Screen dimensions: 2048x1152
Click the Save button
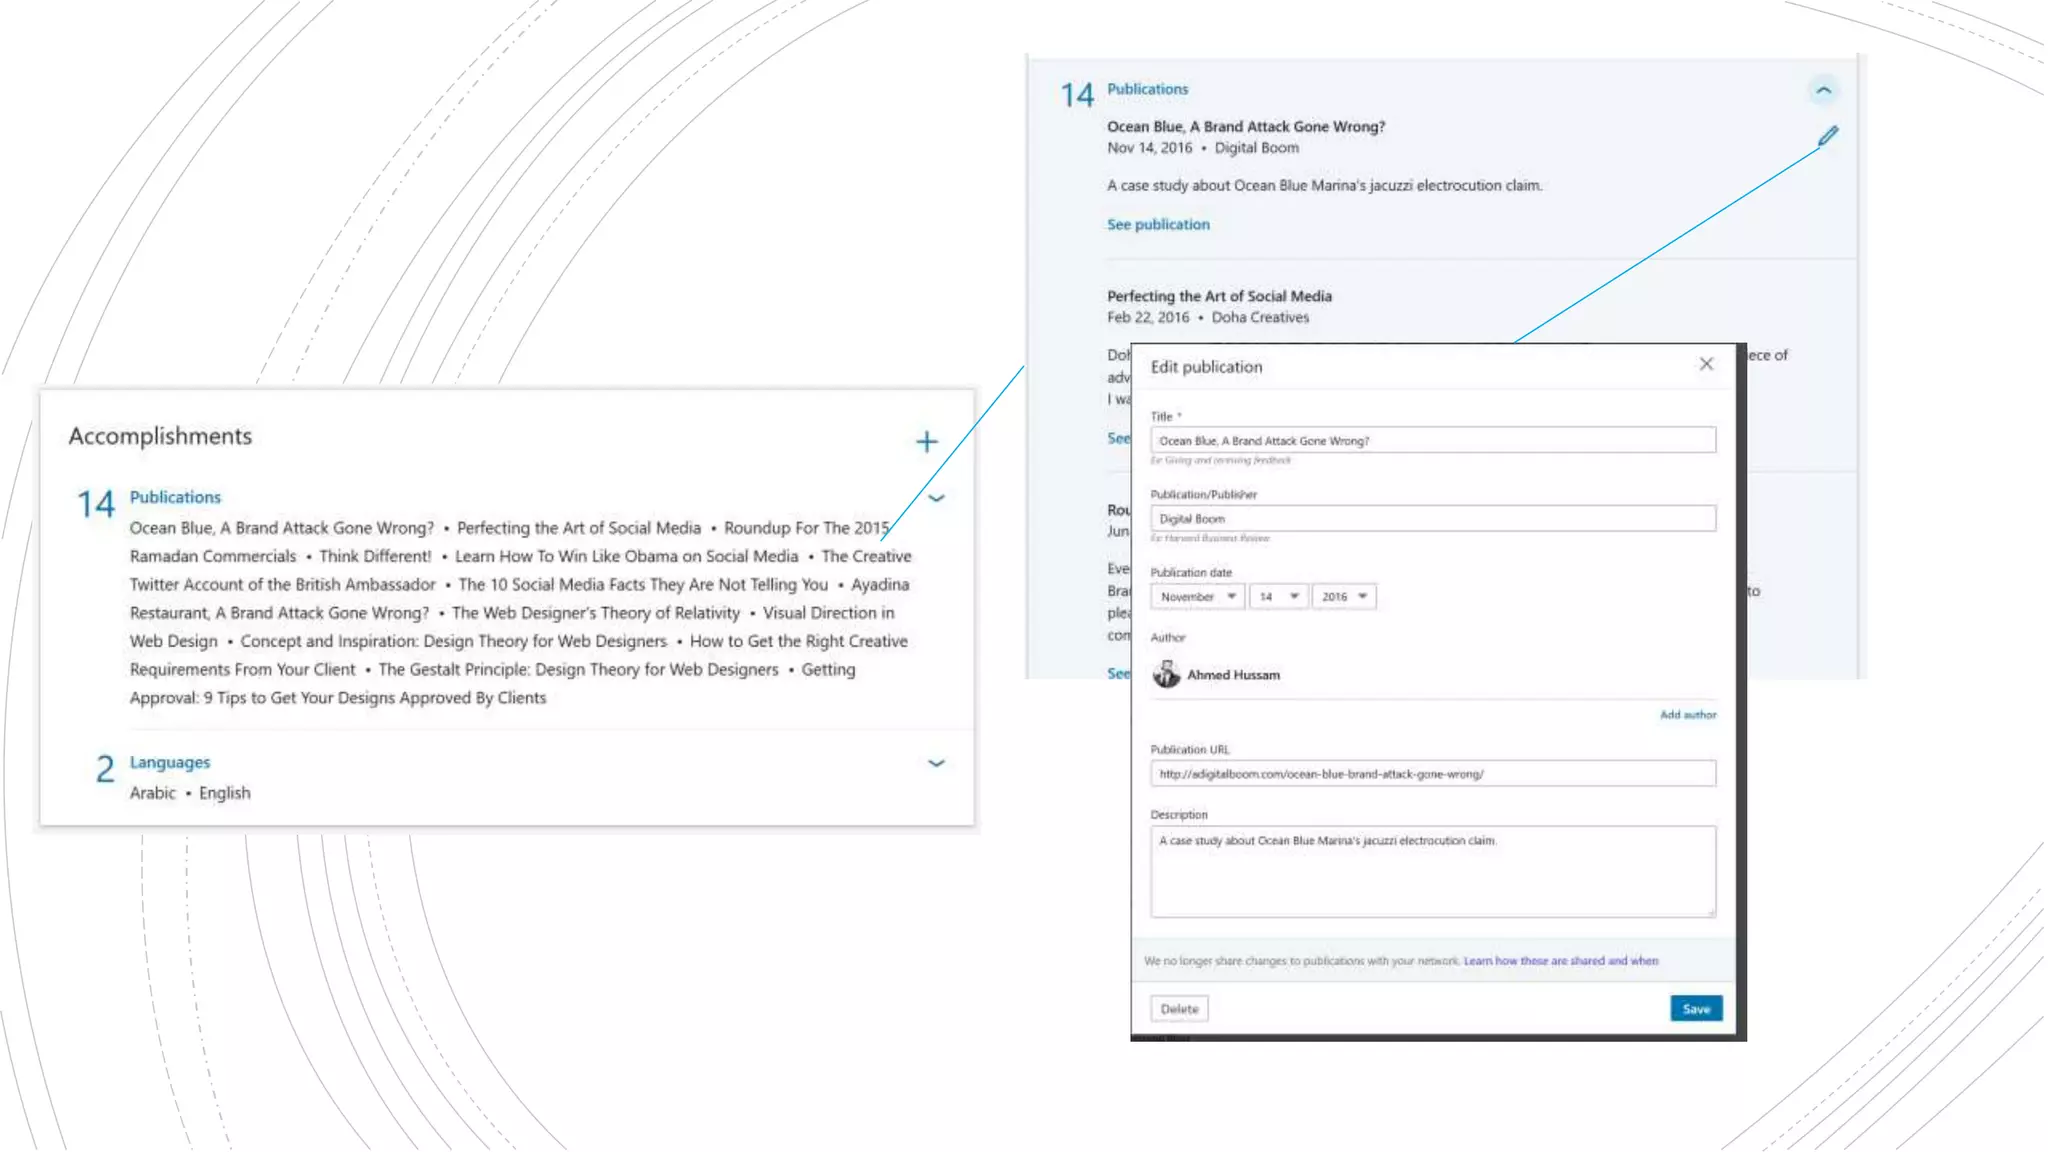[1695, 1008]
